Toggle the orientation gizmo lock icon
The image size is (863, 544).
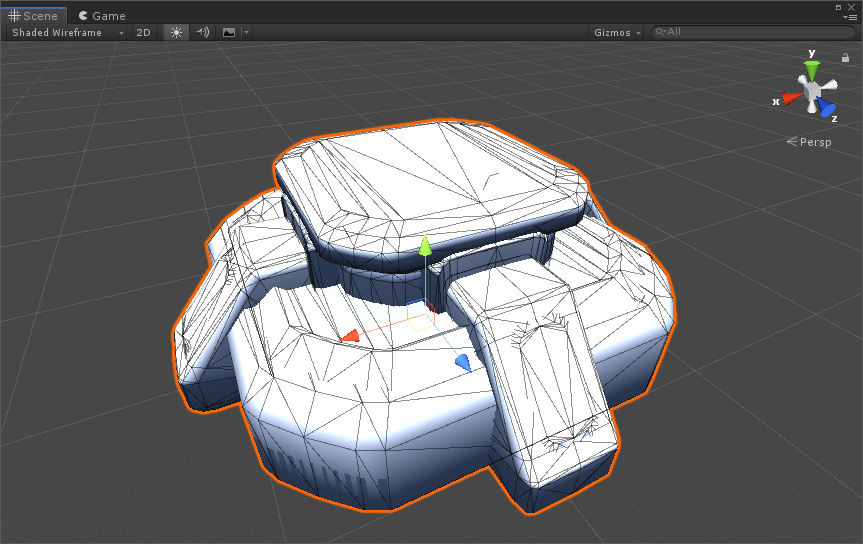[x=845, y=57]
